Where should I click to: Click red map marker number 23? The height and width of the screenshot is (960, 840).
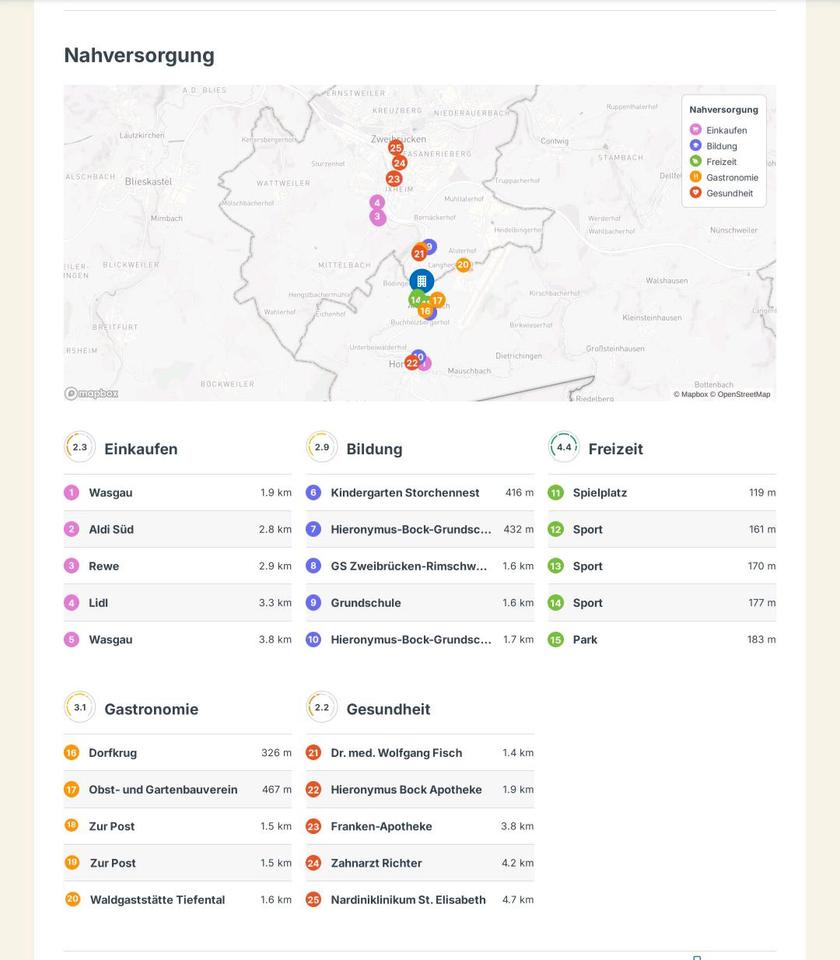(393, 179)
